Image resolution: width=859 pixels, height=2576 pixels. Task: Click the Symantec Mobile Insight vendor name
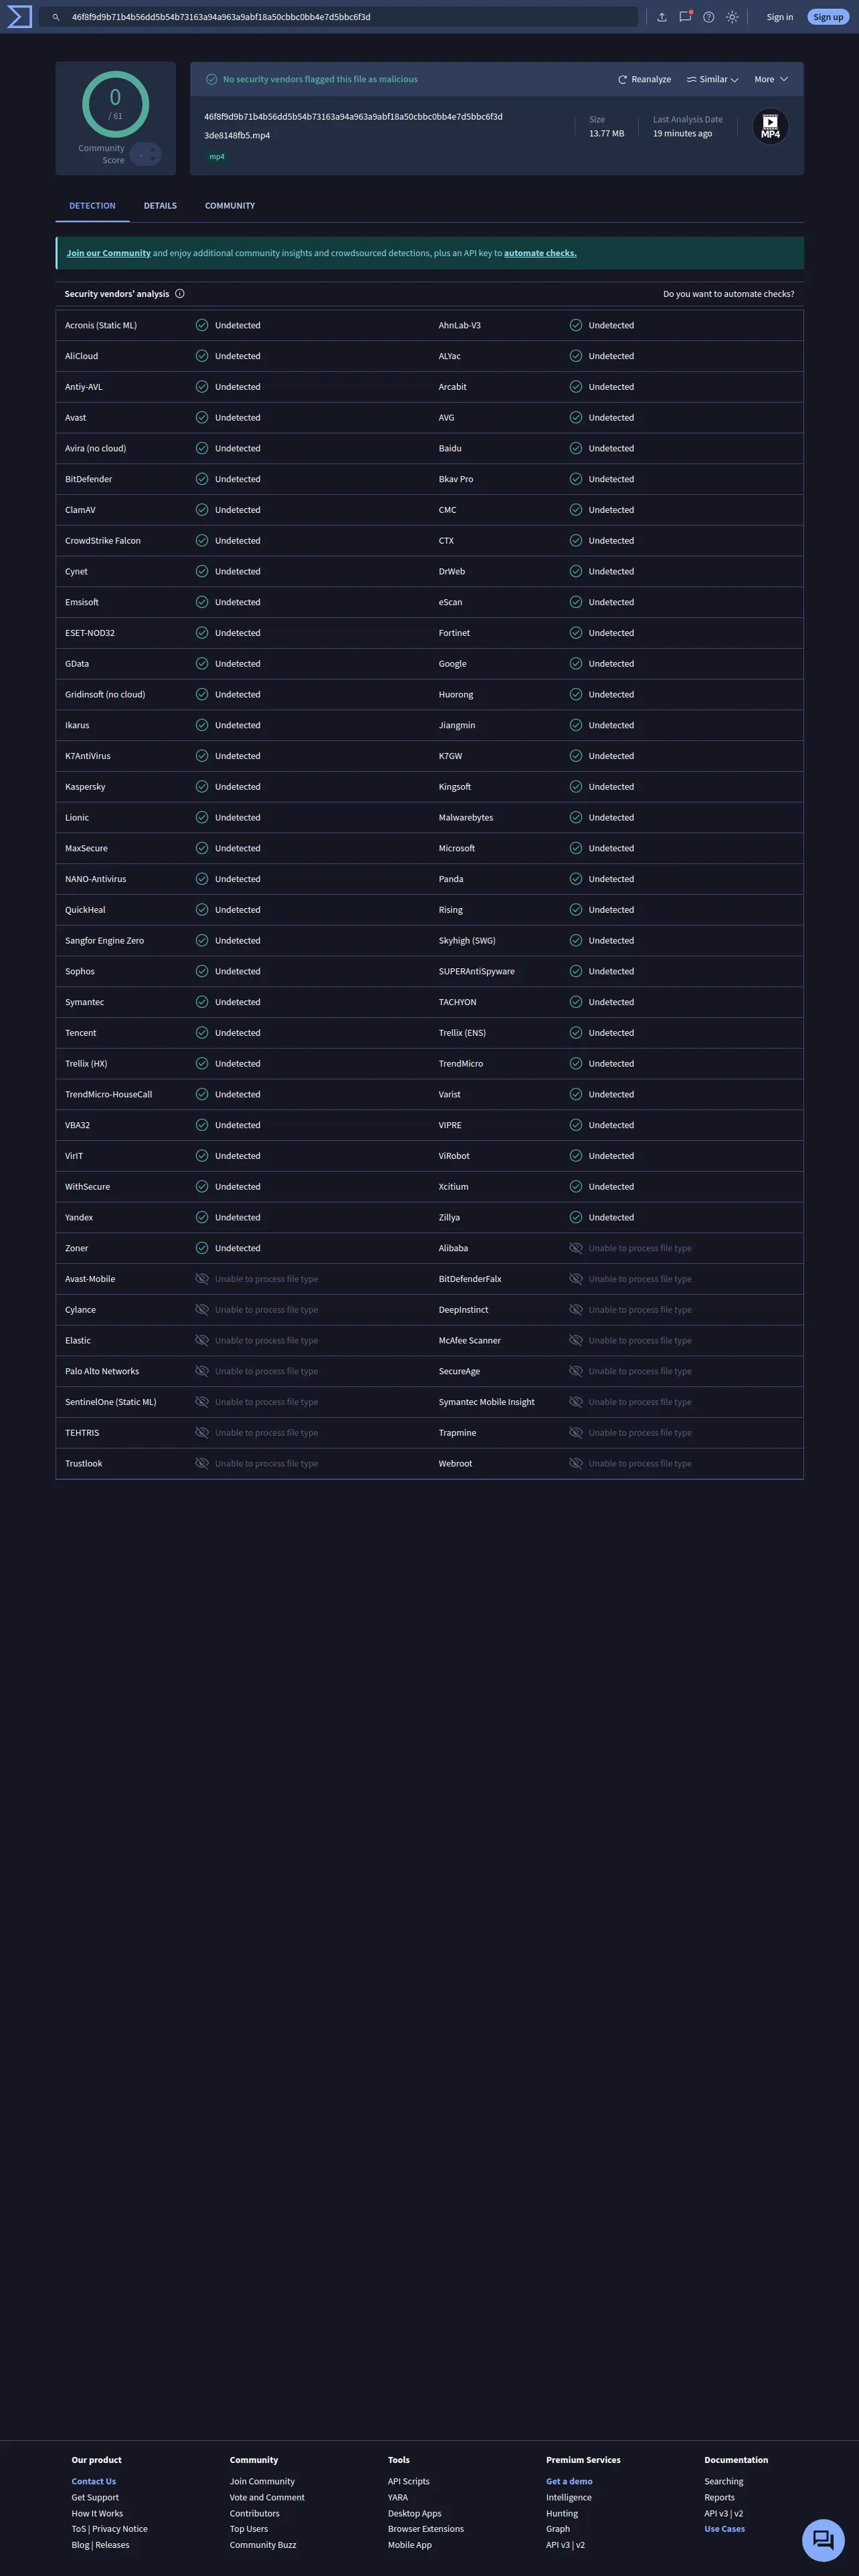(x=487, y=1402)
